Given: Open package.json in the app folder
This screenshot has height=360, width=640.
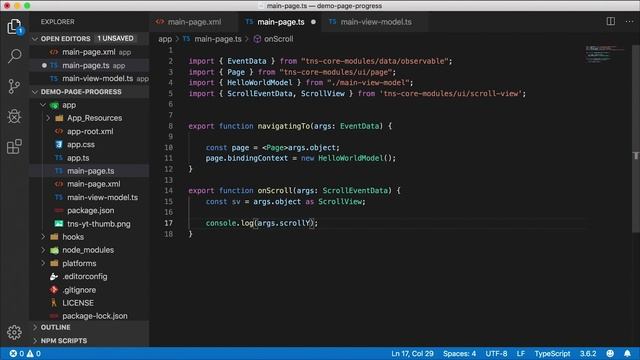Looking at the screenshot, I should (x=90, y=211).
